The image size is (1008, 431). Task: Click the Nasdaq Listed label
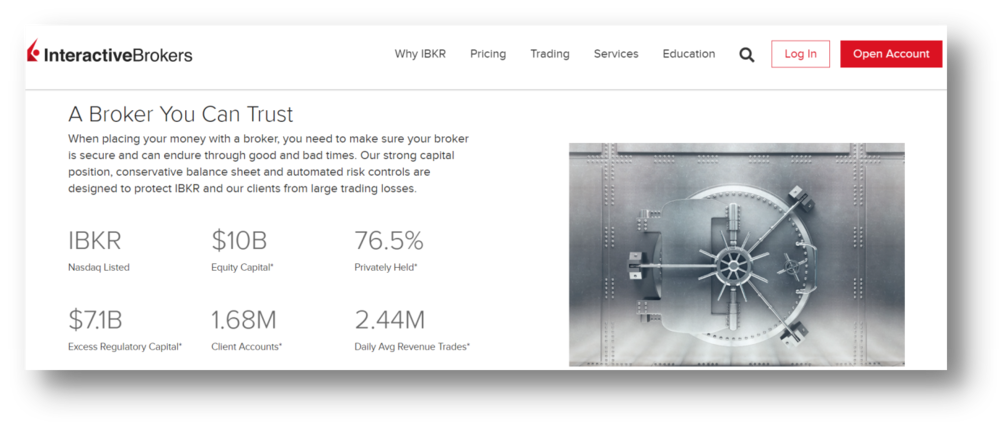[99, 267]
